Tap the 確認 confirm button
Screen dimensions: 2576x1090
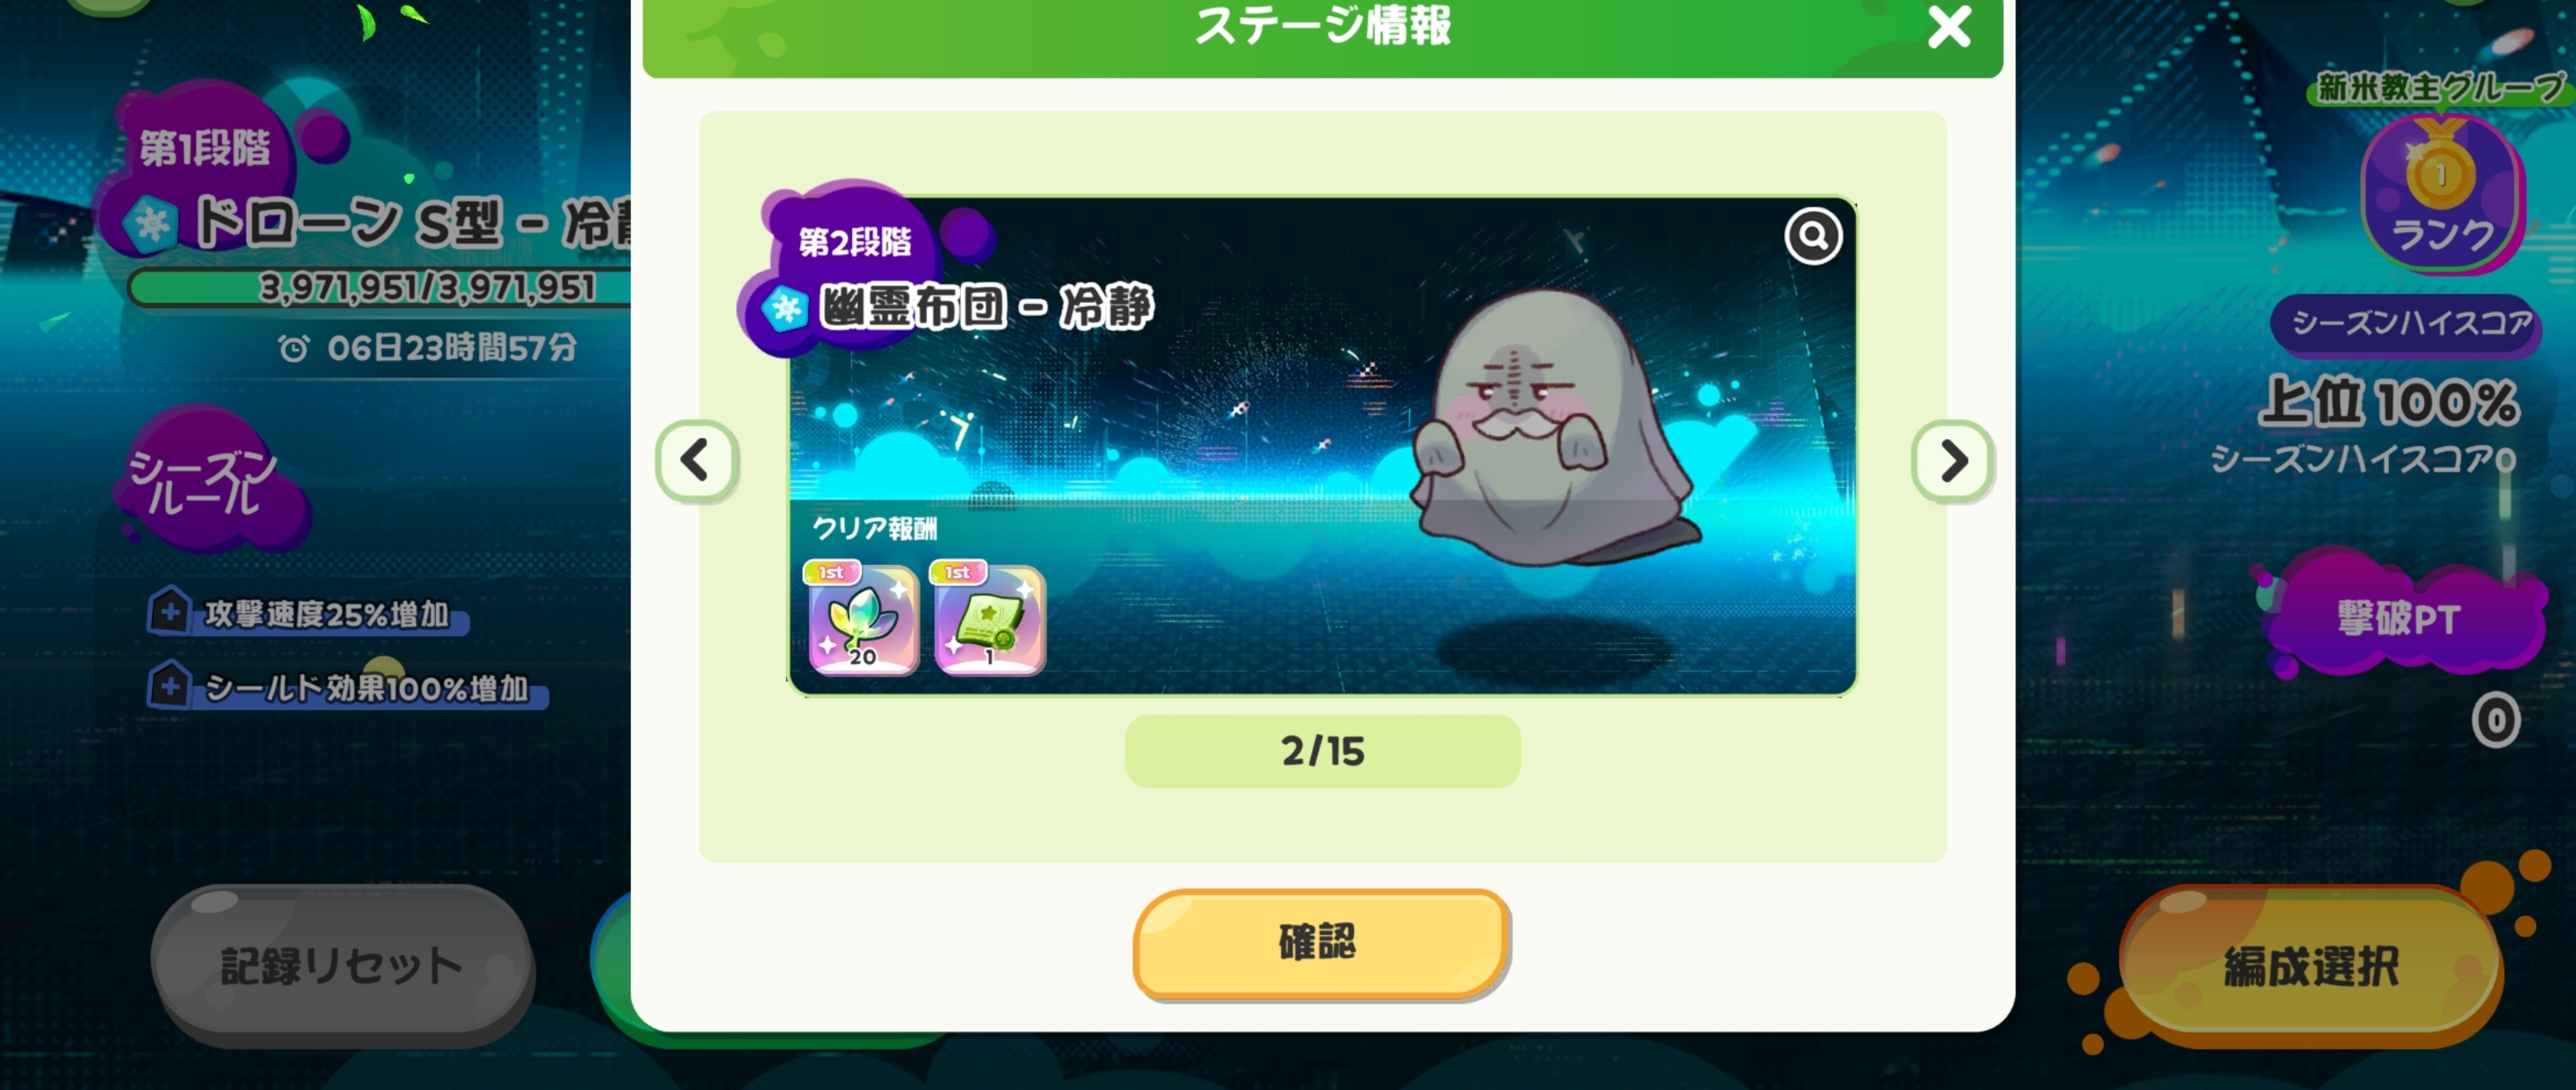[1320, 943]
